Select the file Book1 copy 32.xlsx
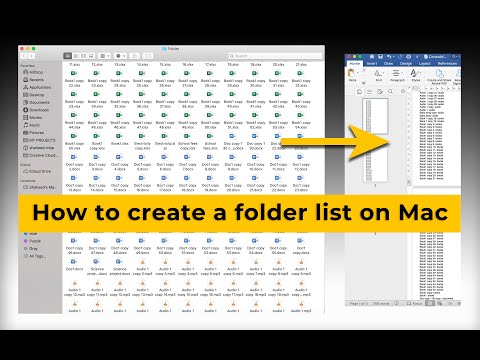Screen dimensions: 480x360 (301, 79)
